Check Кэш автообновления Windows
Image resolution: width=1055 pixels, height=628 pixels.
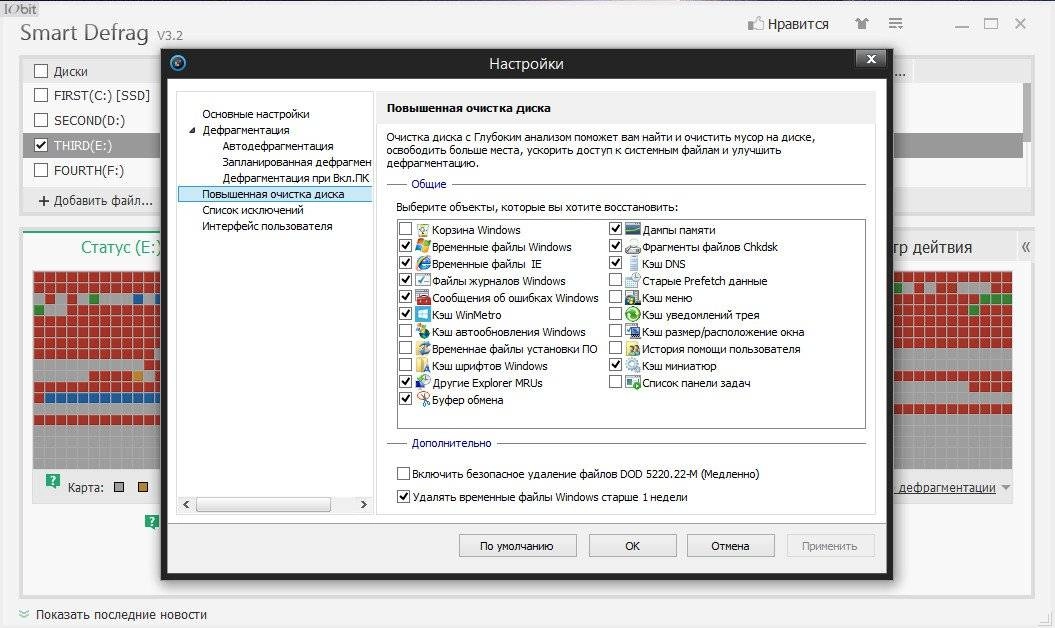pyautogui.click(x=405, y=331)
